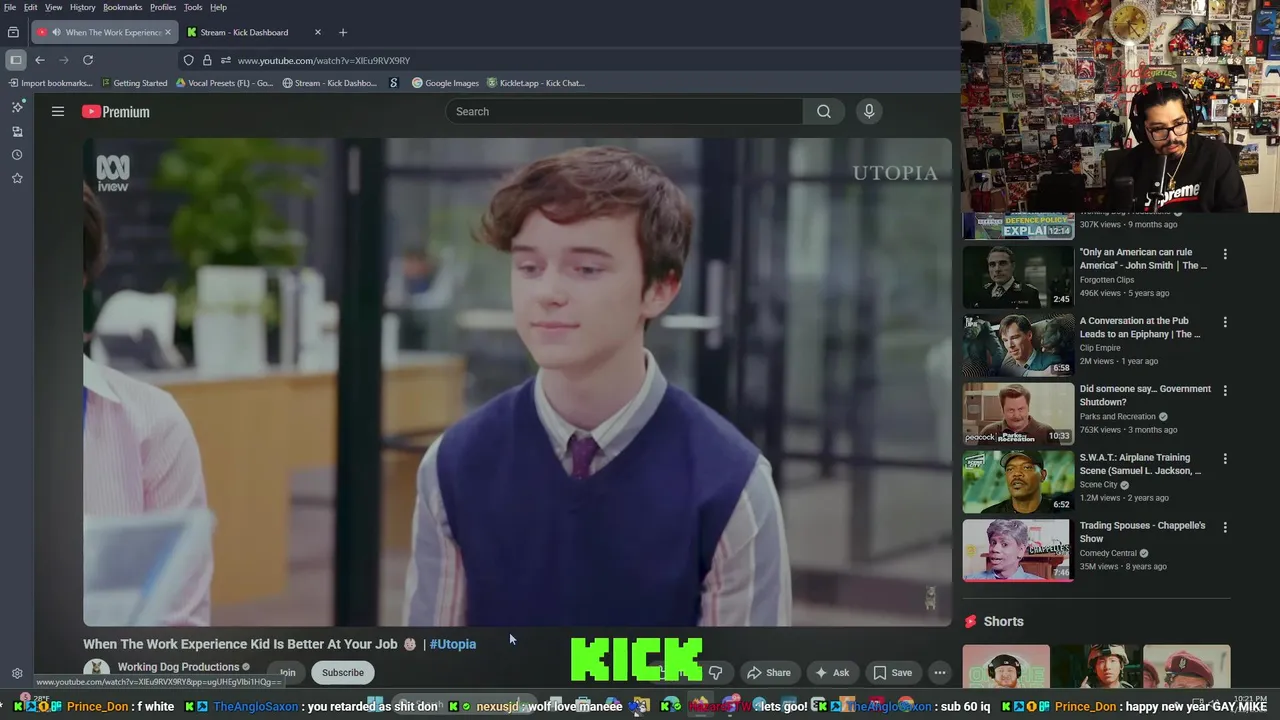Image resolution: width=1280 pixels, height=720 pixels.
Task: Open more options for the John Smith video
Action: (x=1225, y=254)
